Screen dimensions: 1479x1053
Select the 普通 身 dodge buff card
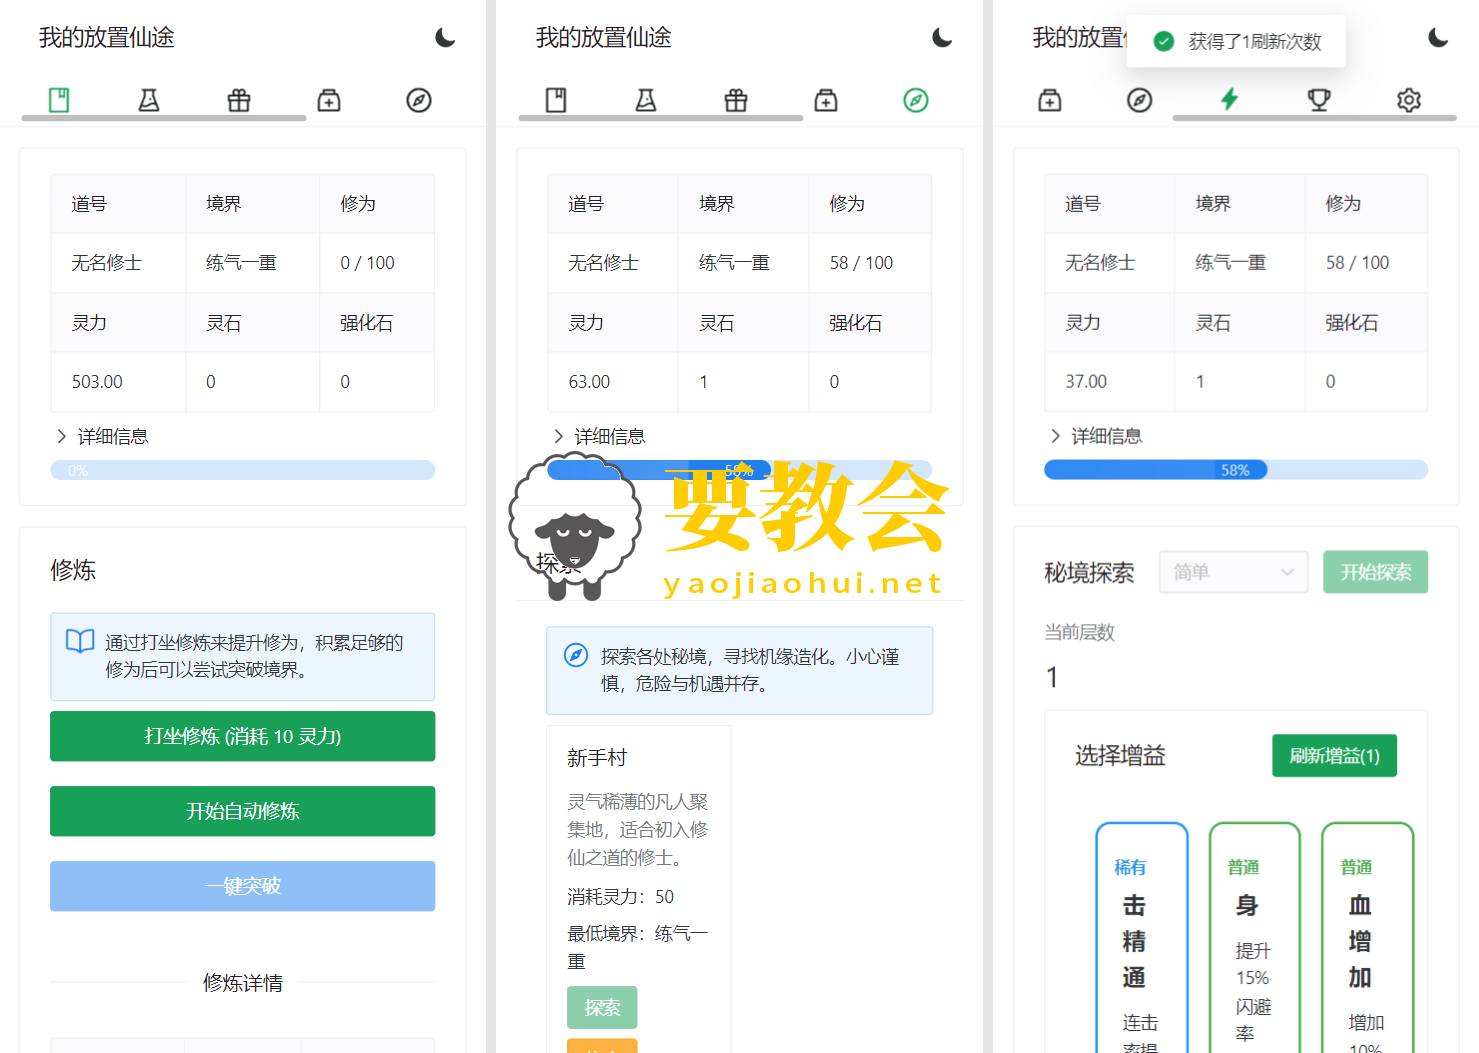click(x=1255, y=937)
